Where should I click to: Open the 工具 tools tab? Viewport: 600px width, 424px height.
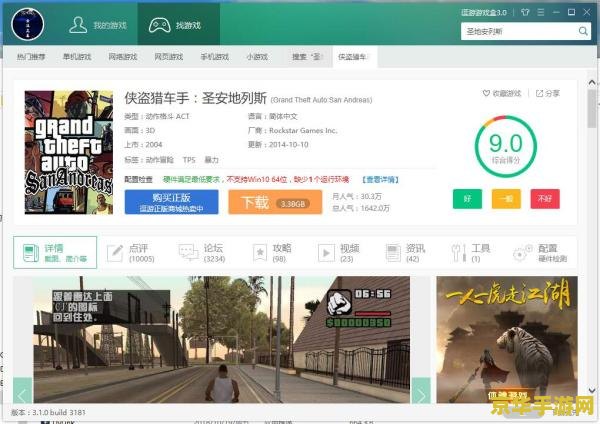[x=470, y=253]
